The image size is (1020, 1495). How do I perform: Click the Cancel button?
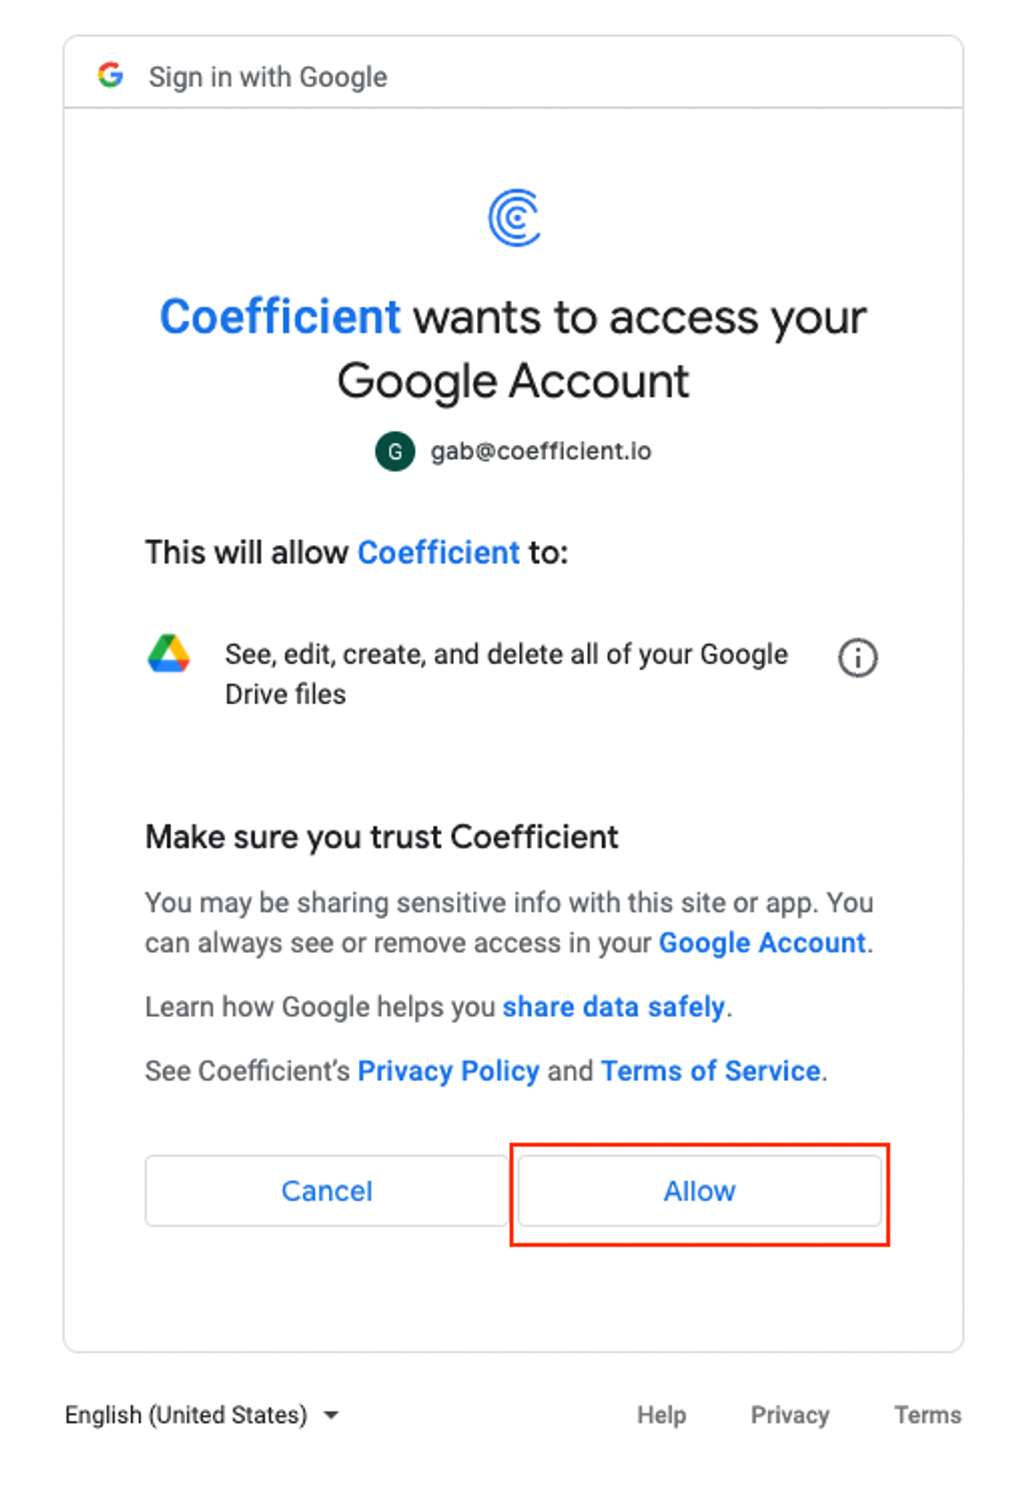point(326,1190)
